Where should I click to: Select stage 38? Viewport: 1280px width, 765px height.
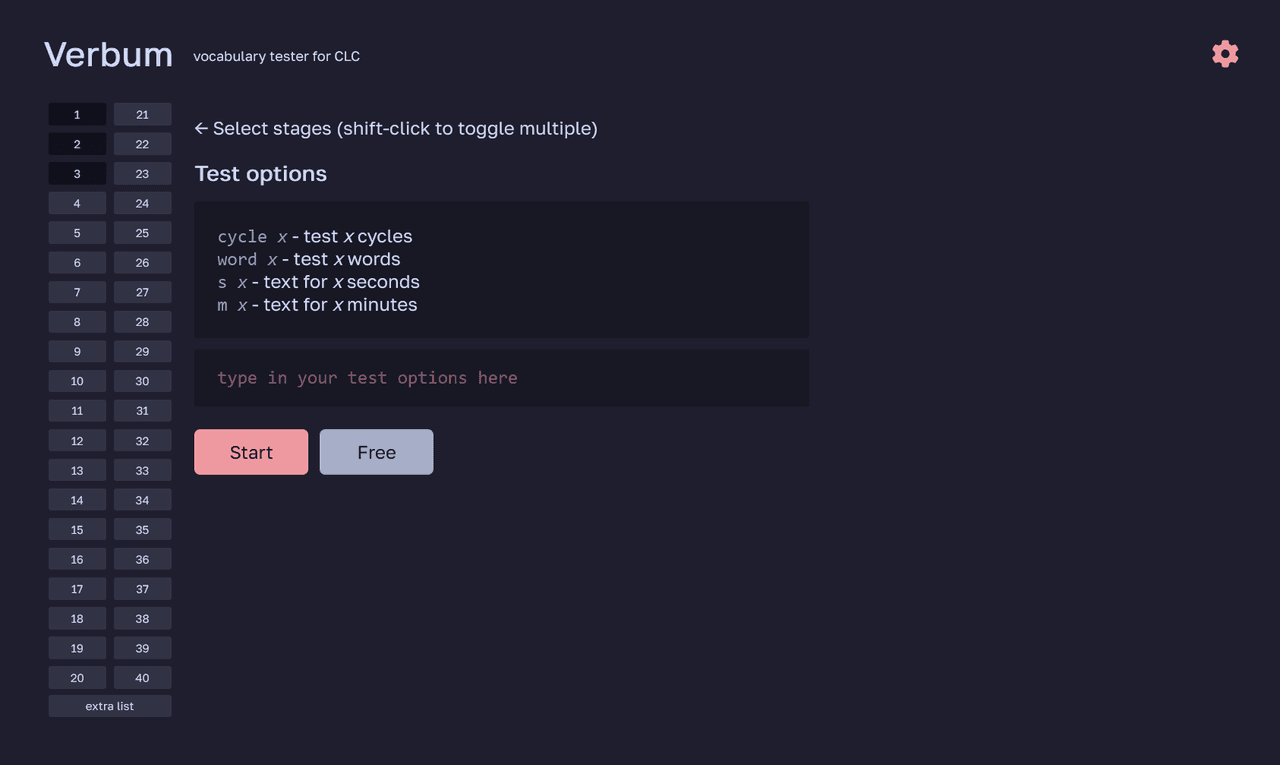click(x=142, y=618)
